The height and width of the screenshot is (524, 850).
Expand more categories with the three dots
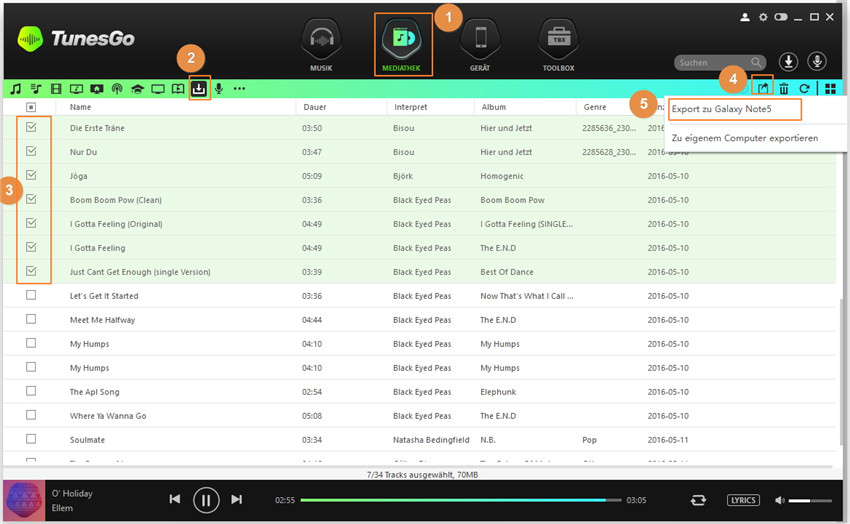(239, 89)
